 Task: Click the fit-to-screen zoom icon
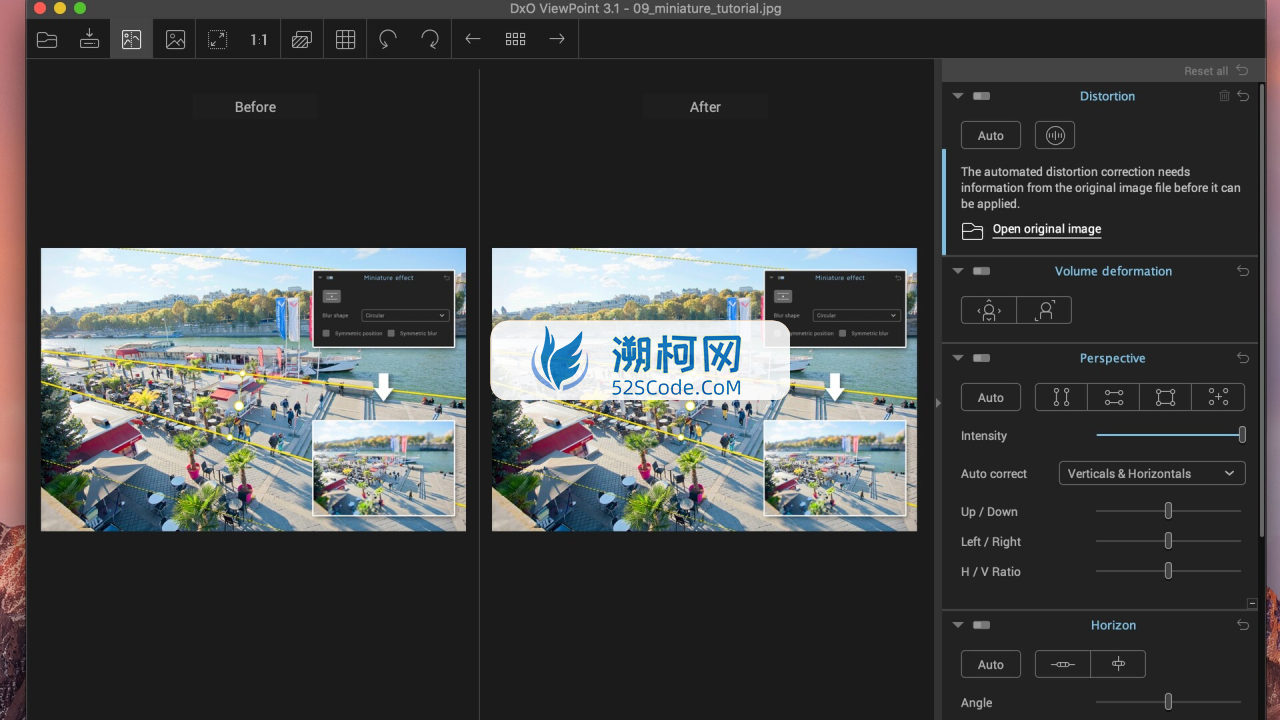point(217,40)
